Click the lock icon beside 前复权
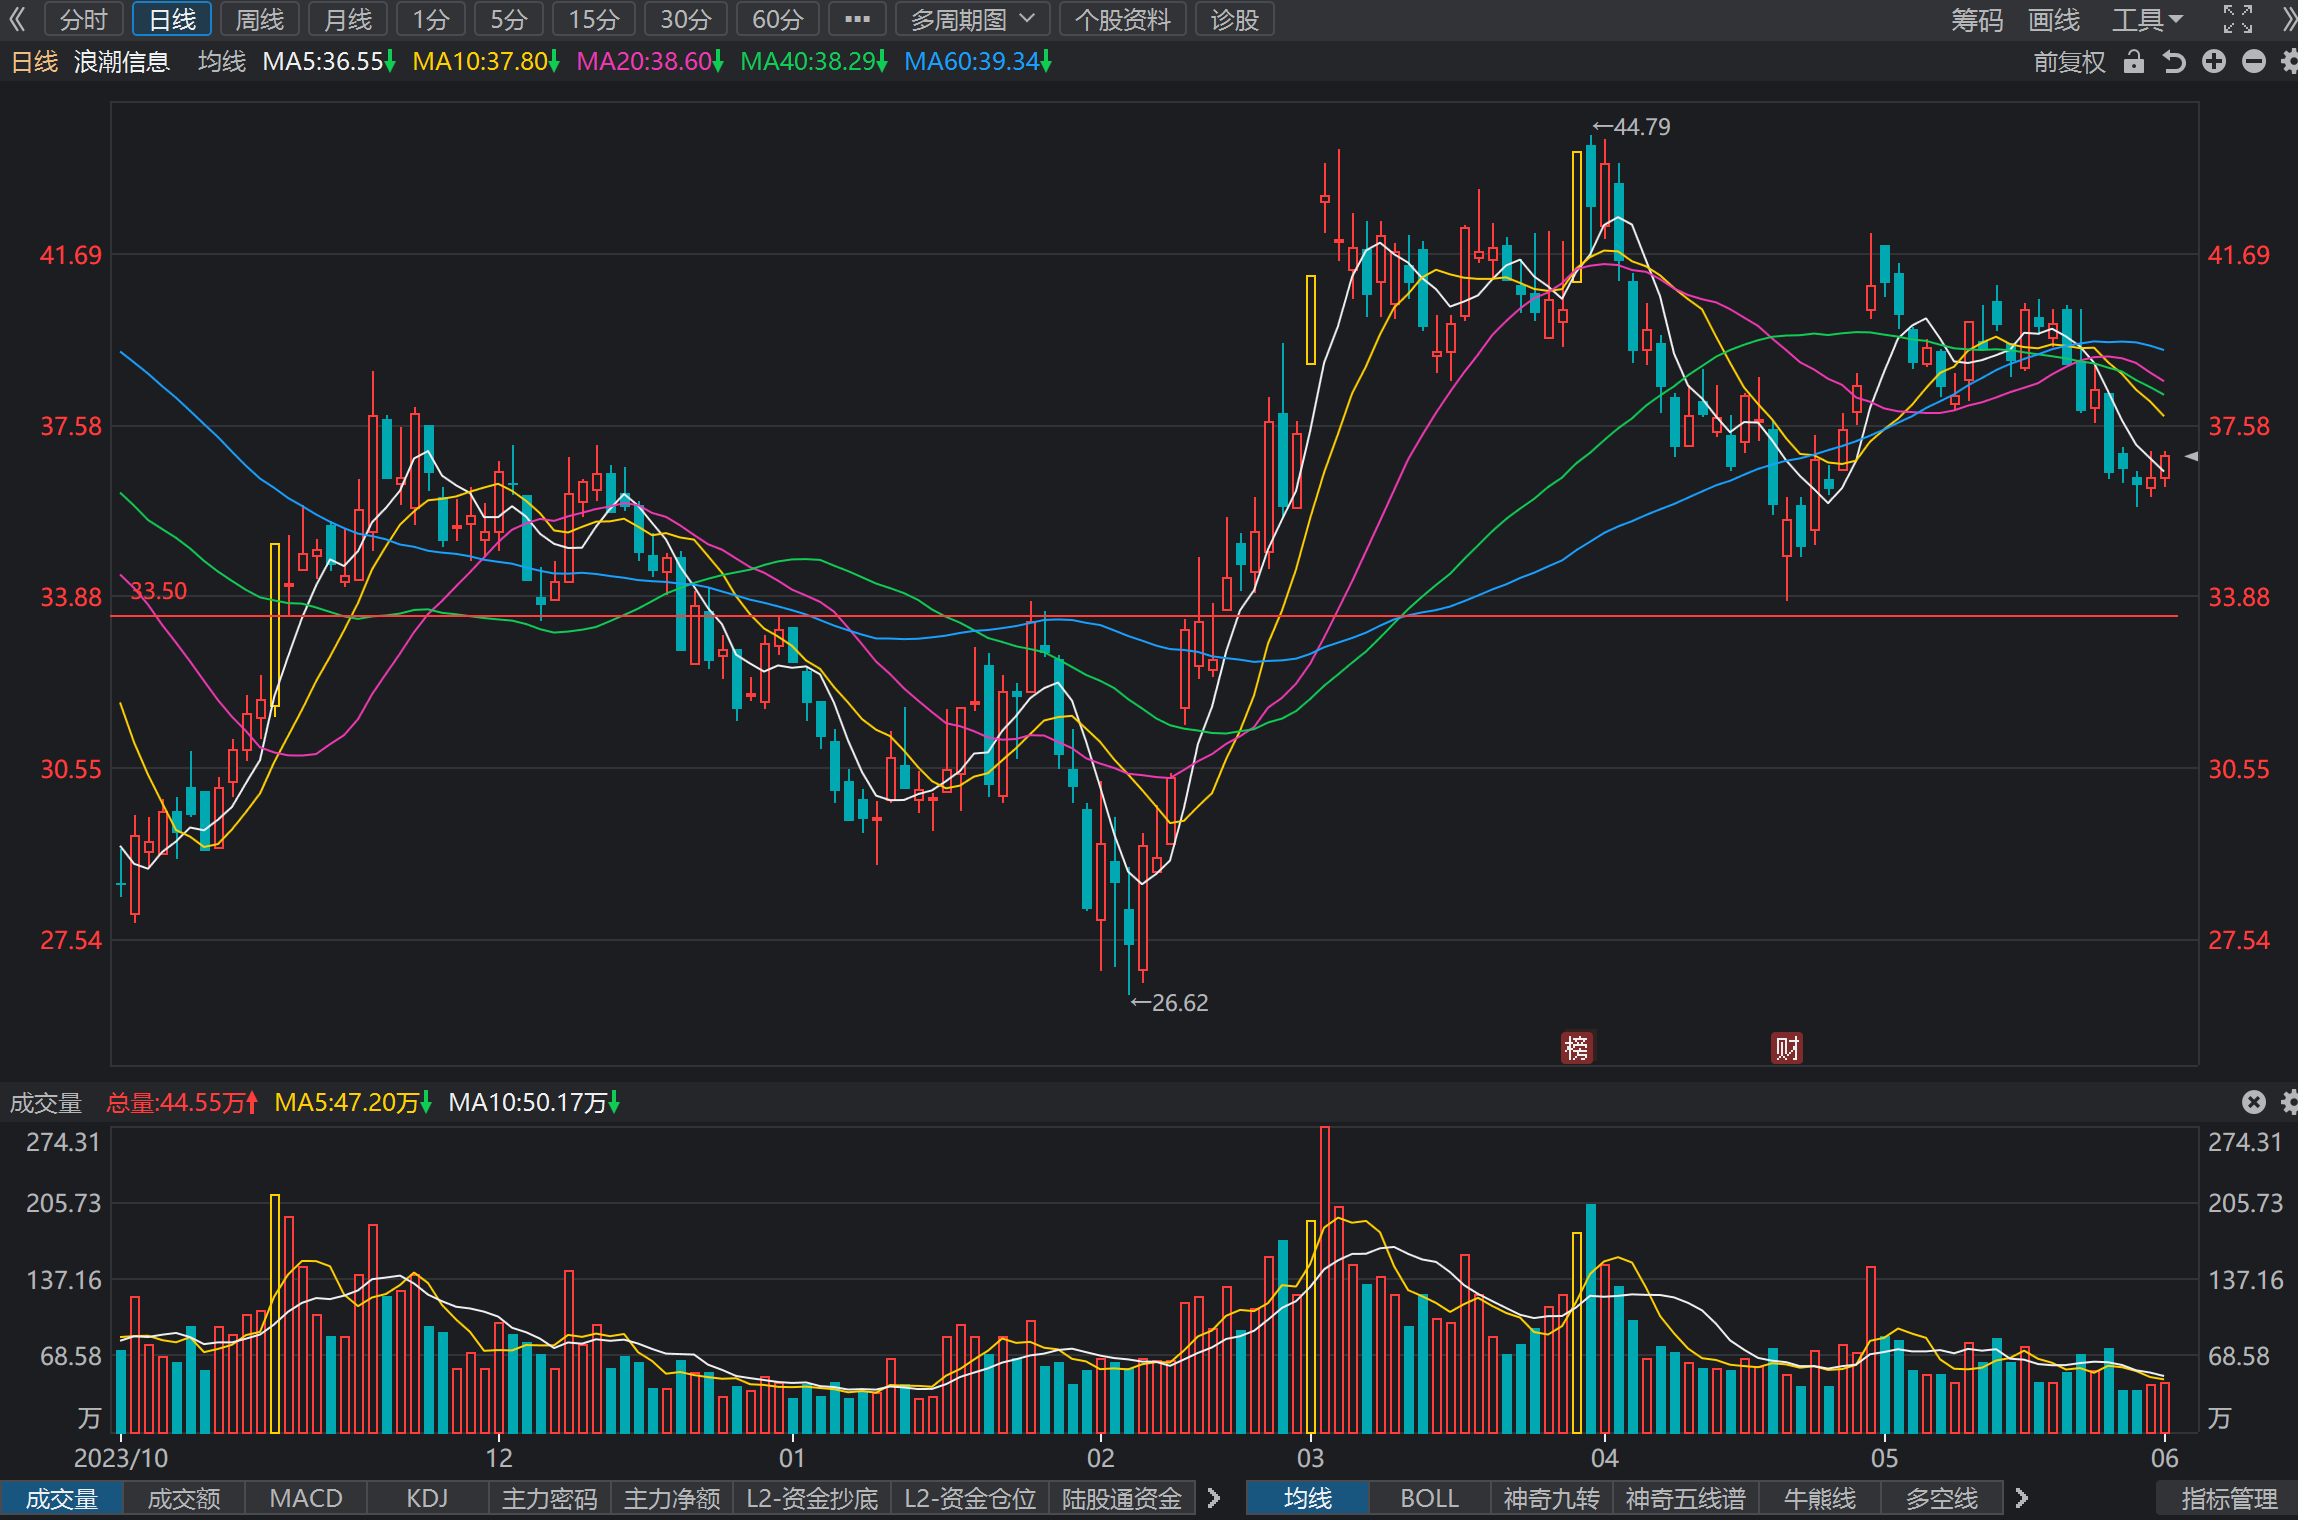Viewport: 2298px width, 1520px height. [2134, 62]
